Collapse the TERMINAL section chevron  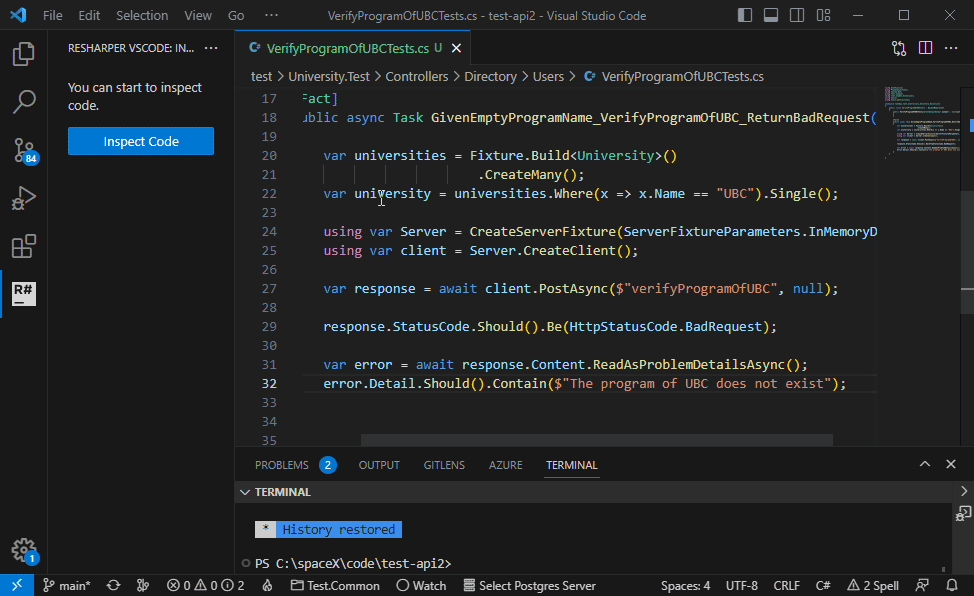click(x=244, y=492)
